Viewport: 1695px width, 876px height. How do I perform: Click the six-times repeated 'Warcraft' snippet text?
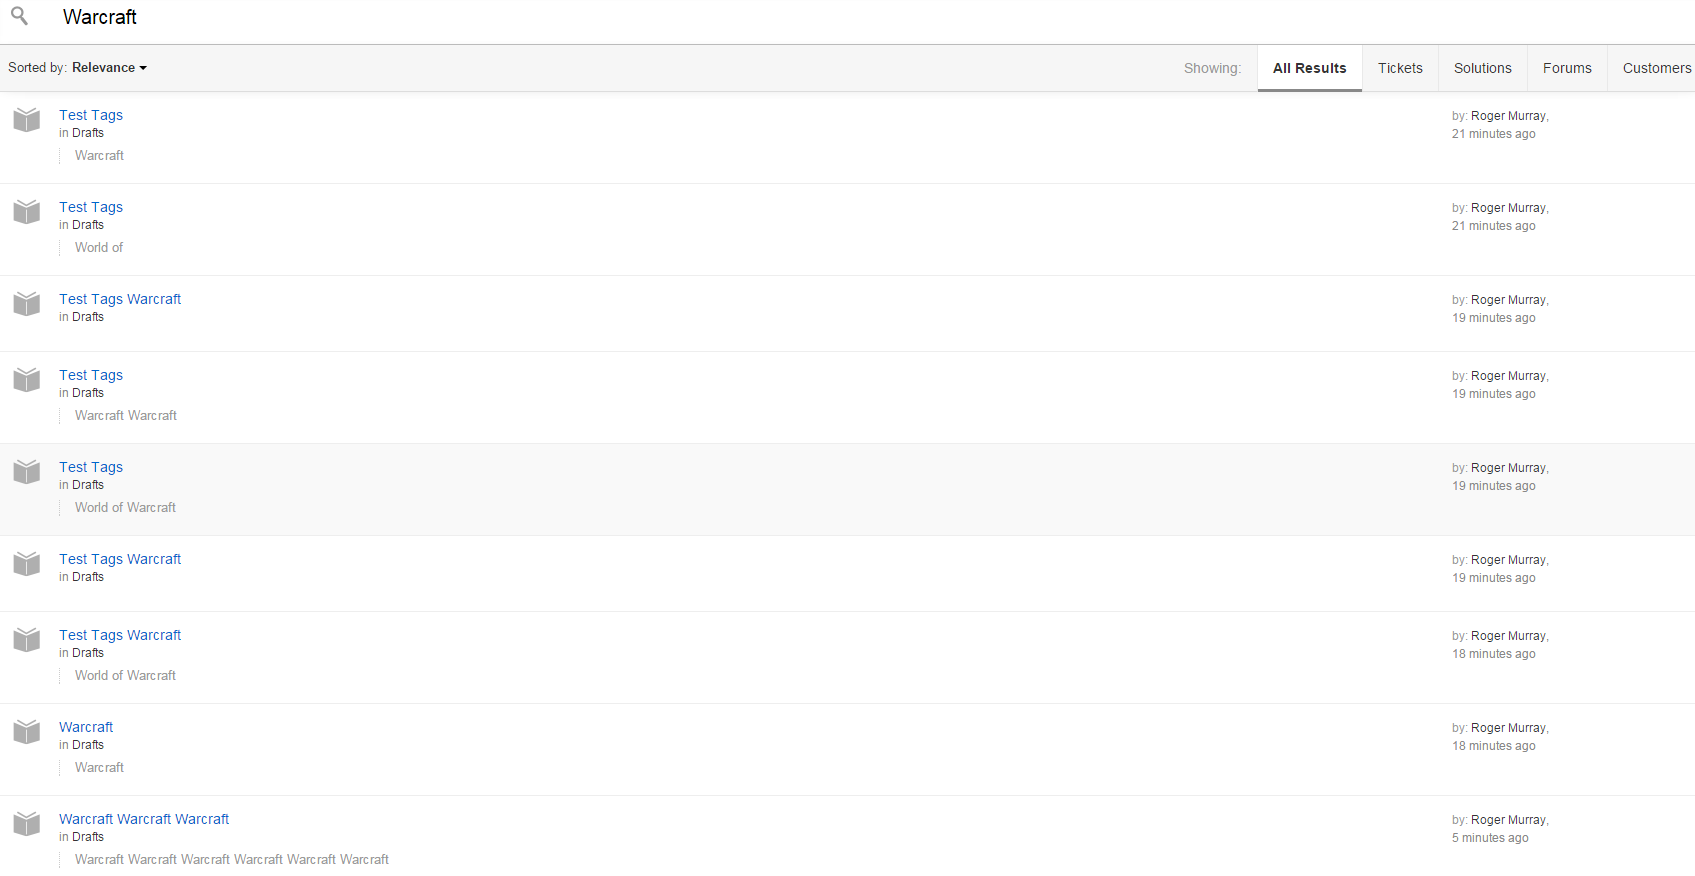click(232, 859)
